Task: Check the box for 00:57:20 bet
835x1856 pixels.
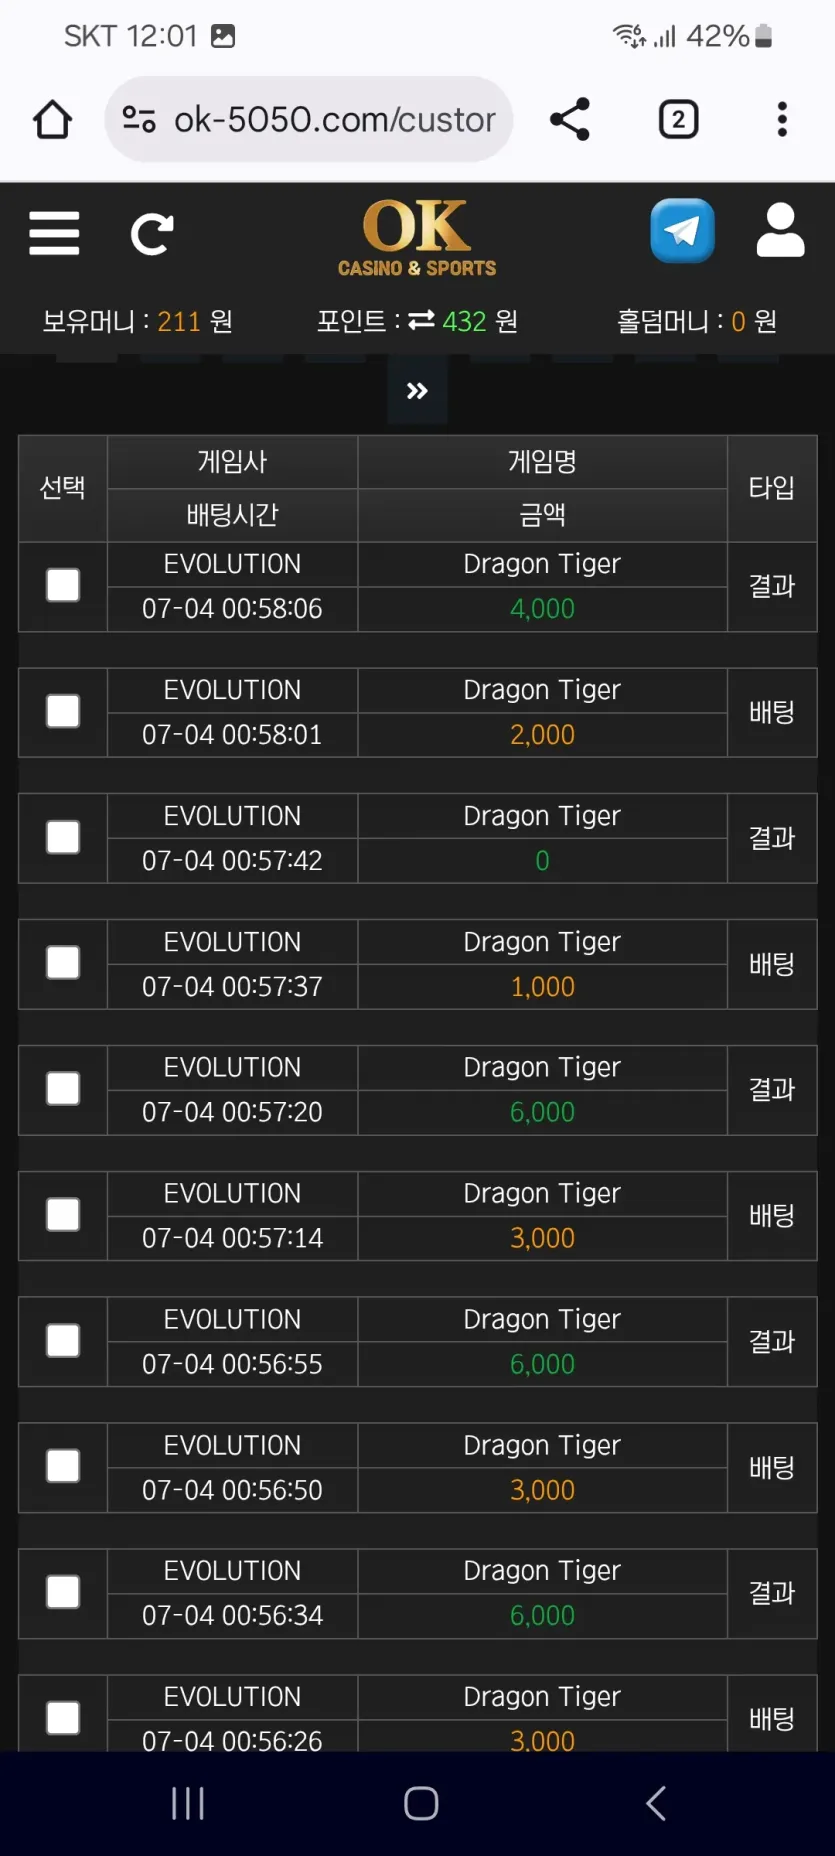Action: point(63,1089)
